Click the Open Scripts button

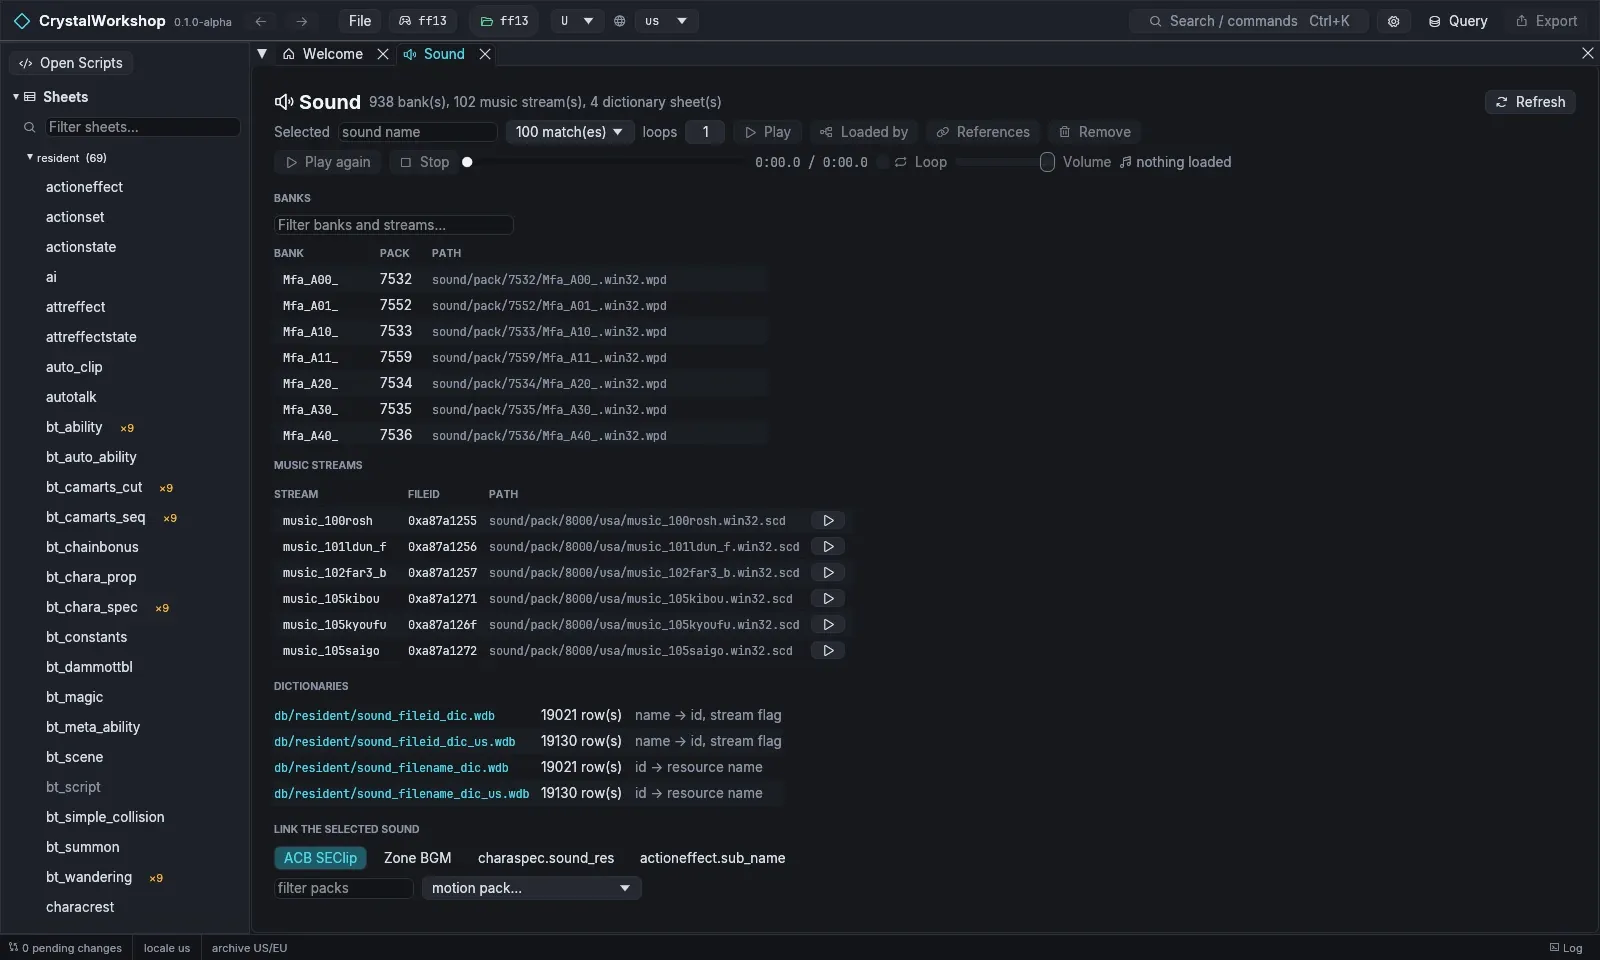[71, 63]
